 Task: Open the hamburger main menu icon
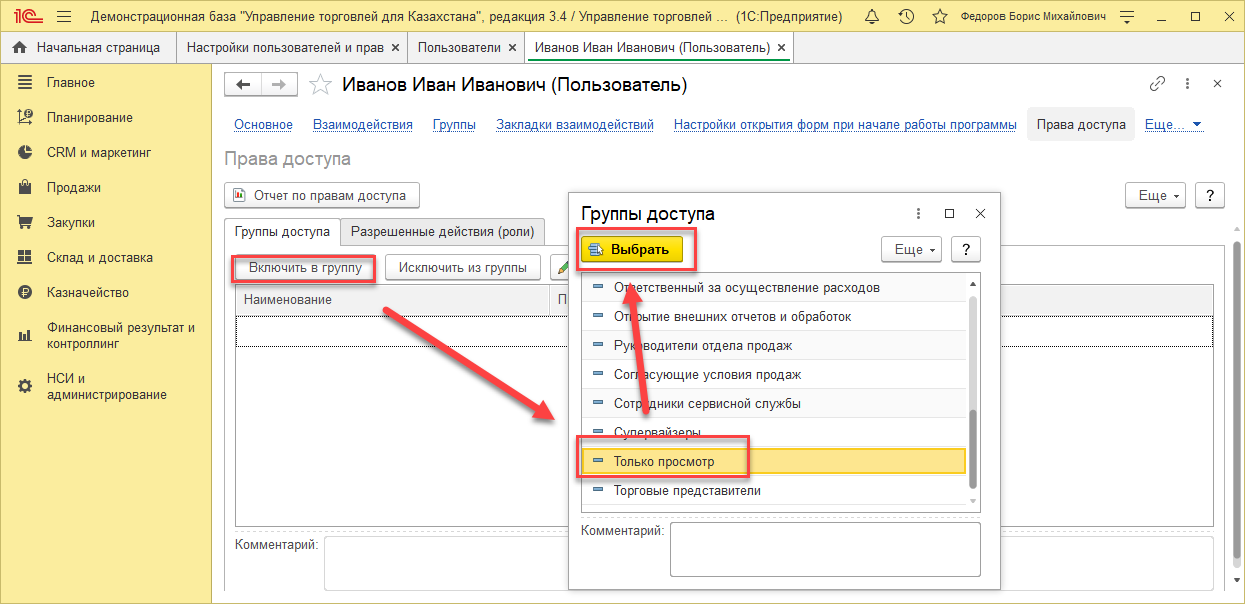(64, 17)
